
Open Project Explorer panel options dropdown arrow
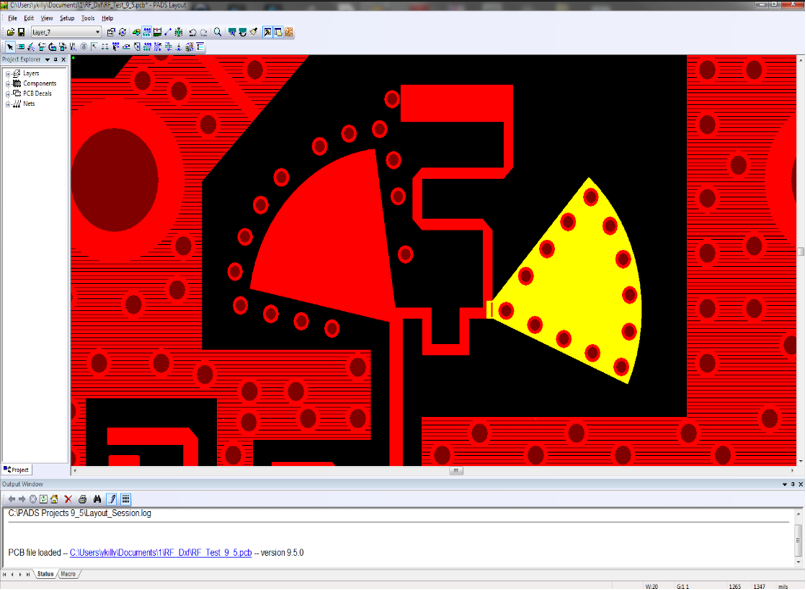(47, 60)
